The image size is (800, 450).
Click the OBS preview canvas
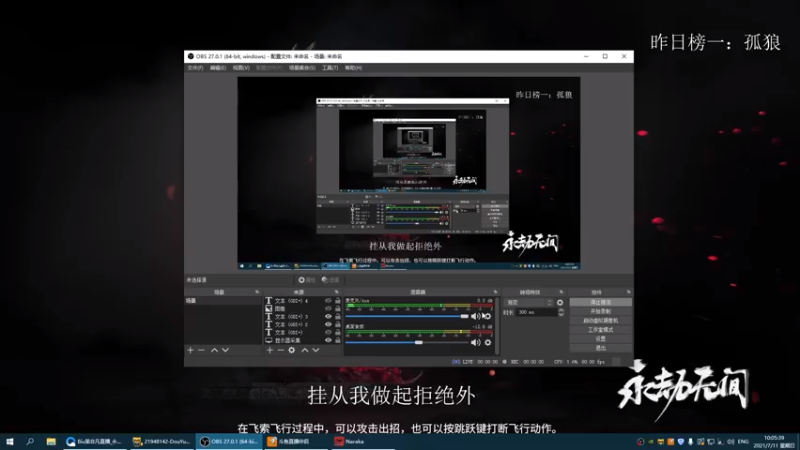[409, 173]
